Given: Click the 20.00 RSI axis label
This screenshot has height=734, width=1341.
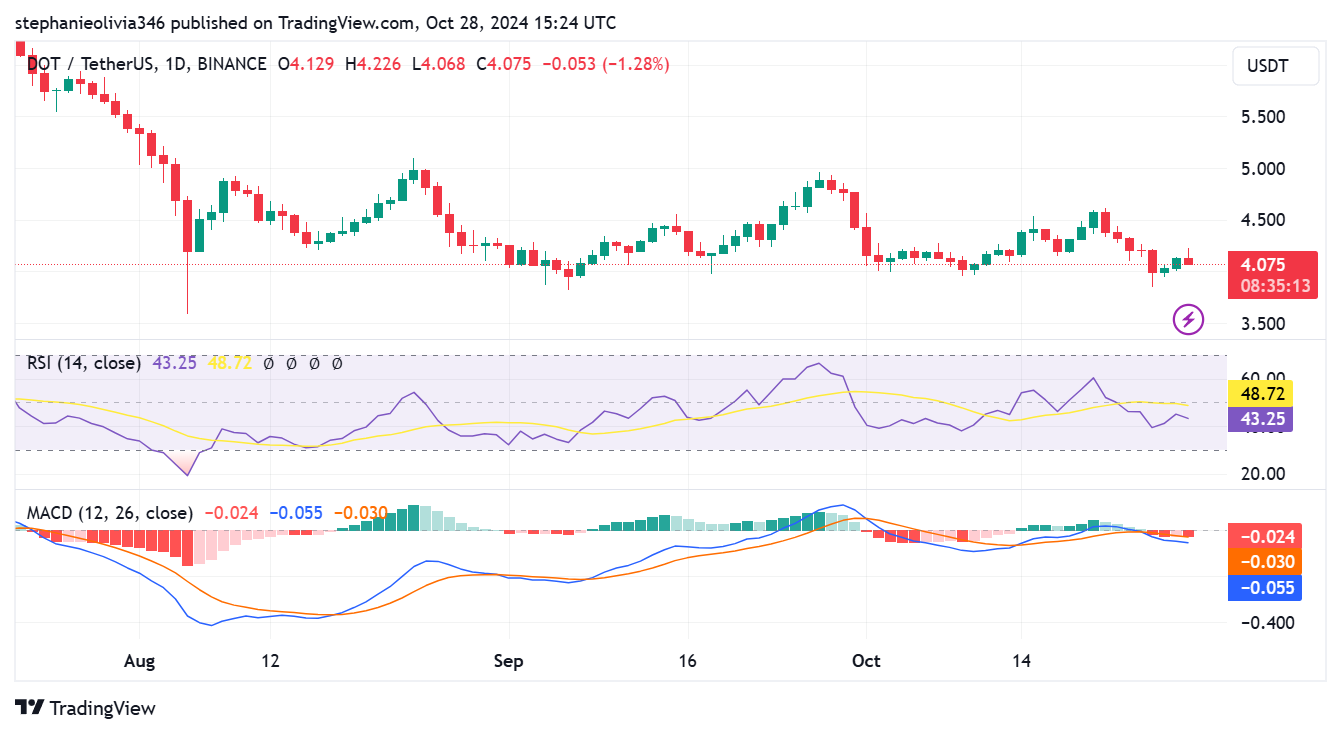Looking at the screenshot, I should click(1262, 473).
